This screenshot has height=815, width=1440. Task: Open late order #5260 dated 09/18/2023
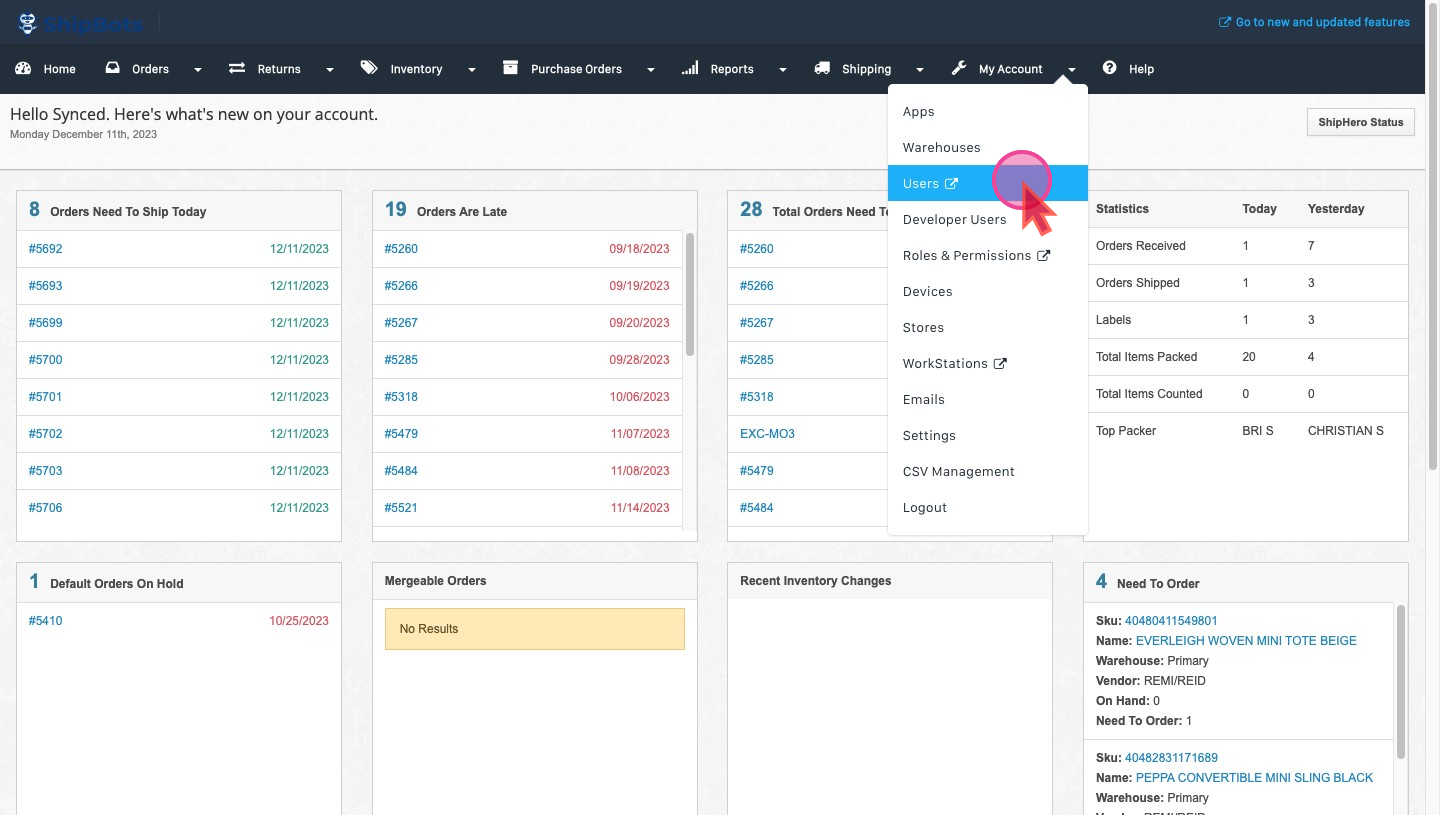[401, 249]
